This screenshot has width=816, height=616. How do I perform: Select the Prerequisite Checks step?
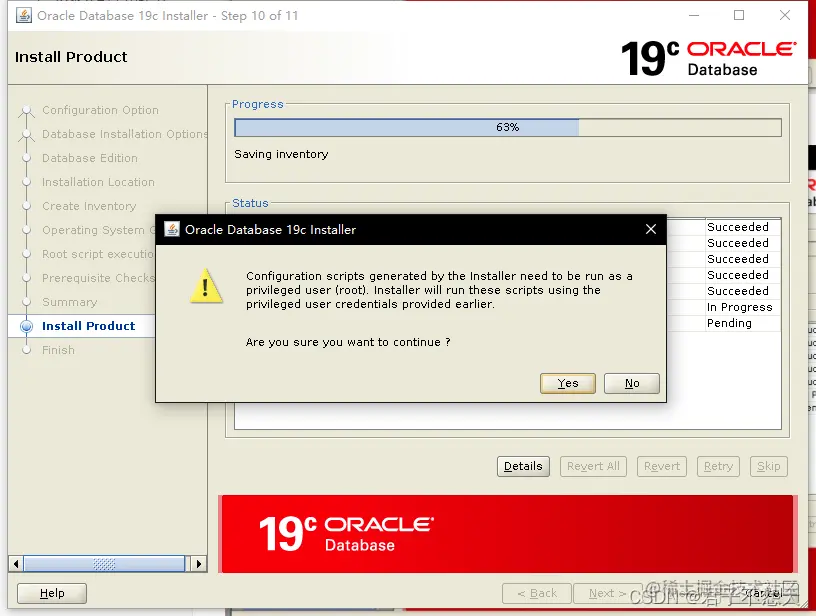(x=98, y=278)
